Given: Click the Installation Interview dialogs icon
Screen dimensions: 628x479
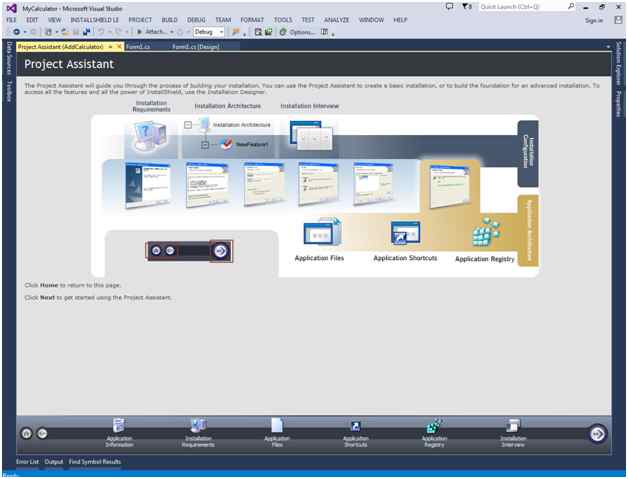Looking at the screenshot, I should [x=311, y=135].
